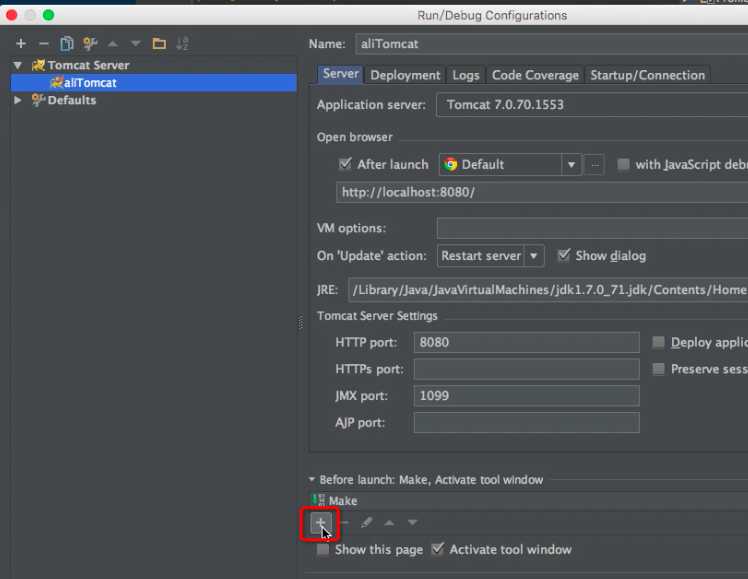Select aliTomcat configuration in tree
This screenshot has height=579, width=748.
pyautogui.click(x=154, y=83)
